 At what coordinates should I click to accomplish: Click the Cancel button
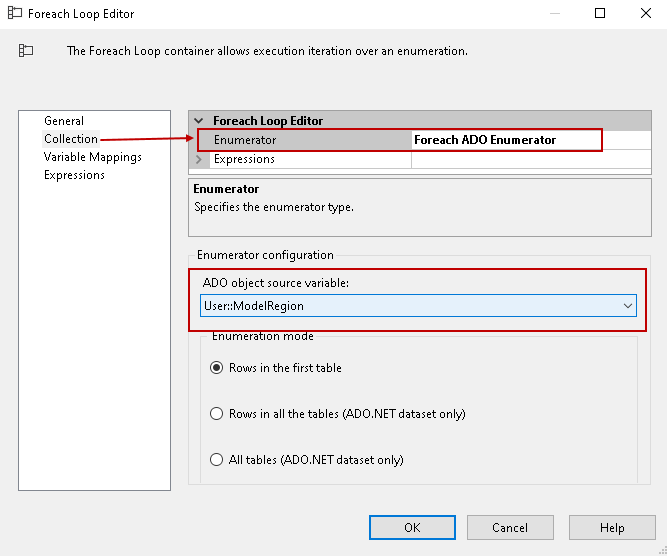coord(510,527)
